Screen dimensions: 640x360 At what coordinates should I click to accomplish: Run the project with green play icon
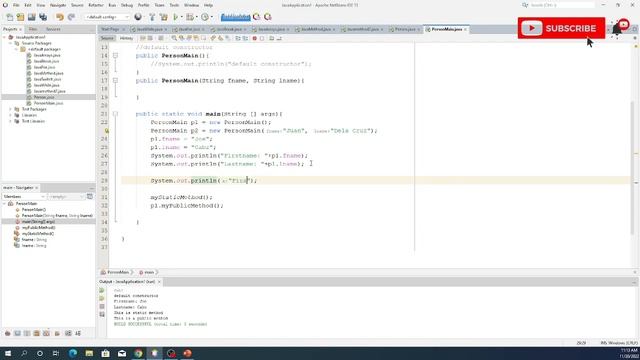click(176, 17)
